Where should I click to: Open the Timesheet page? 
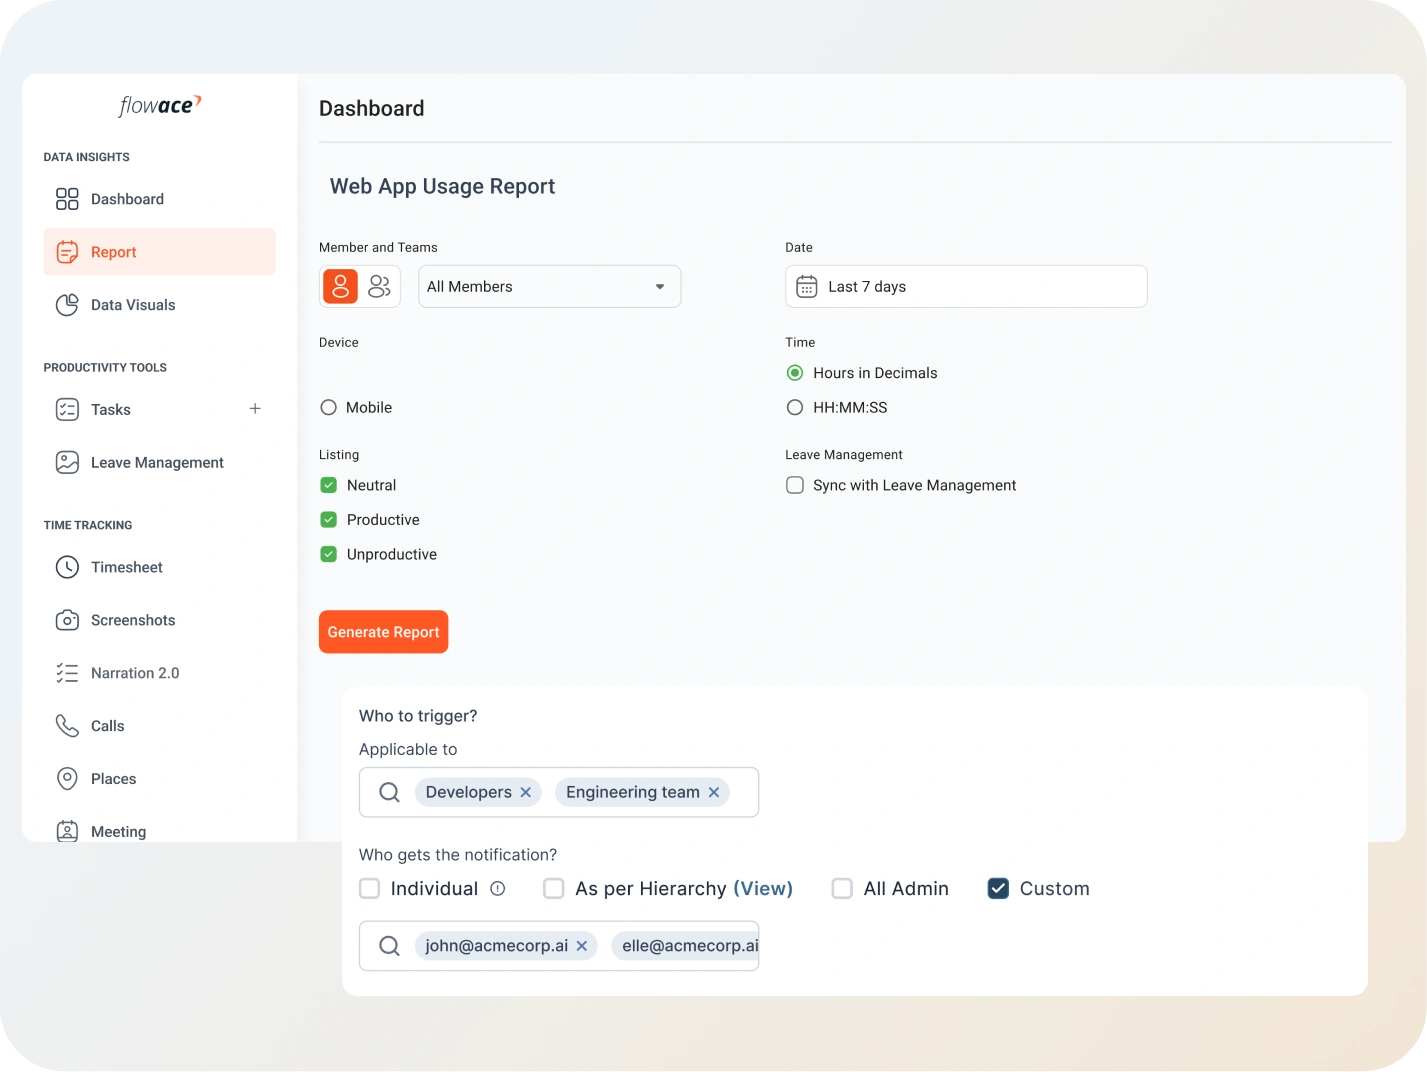126,567
